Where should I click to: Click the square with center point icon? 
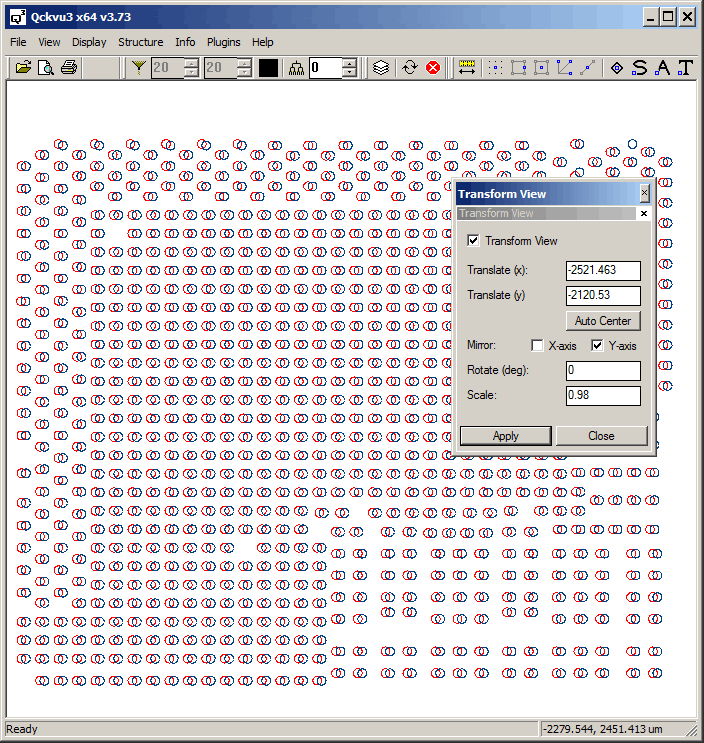[x=541, y=68]
